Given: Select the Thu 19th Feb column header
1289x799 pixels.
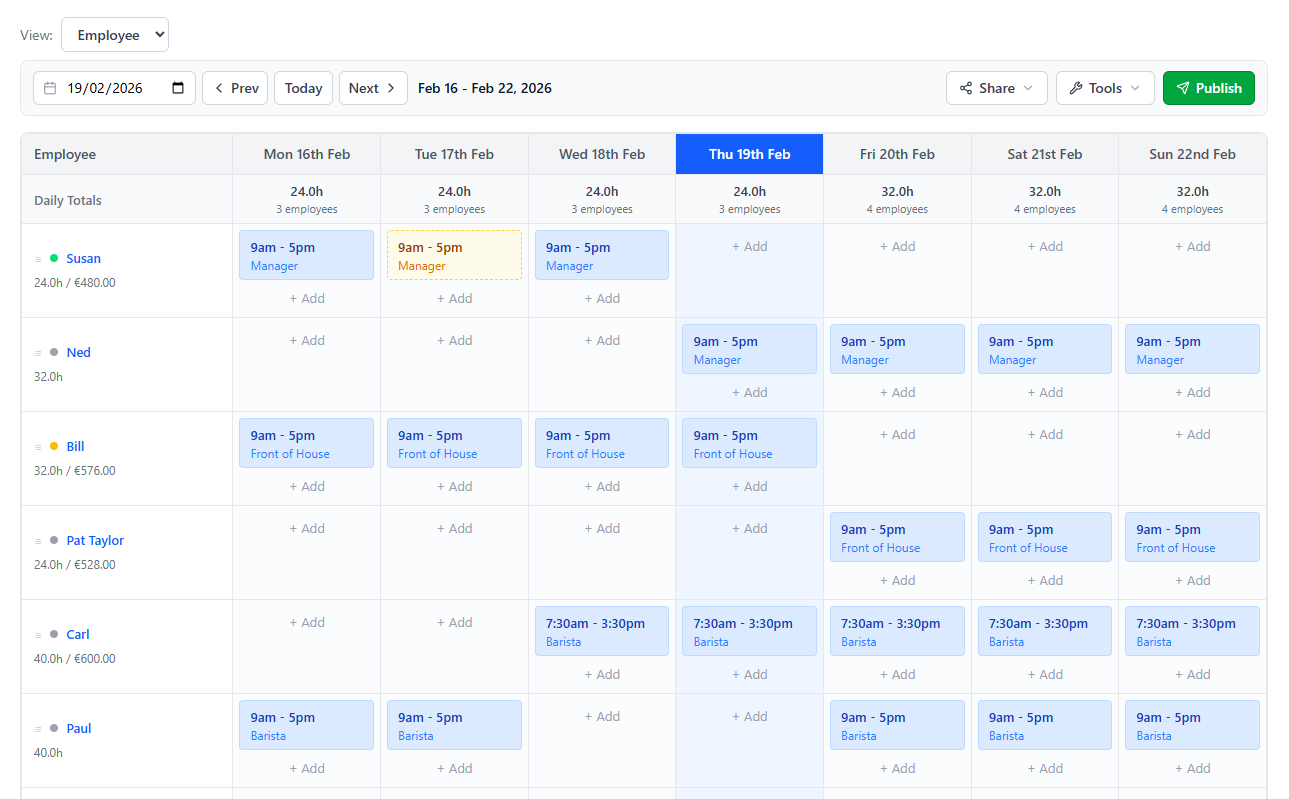Looking at the screenshot, I should point(749,153).
